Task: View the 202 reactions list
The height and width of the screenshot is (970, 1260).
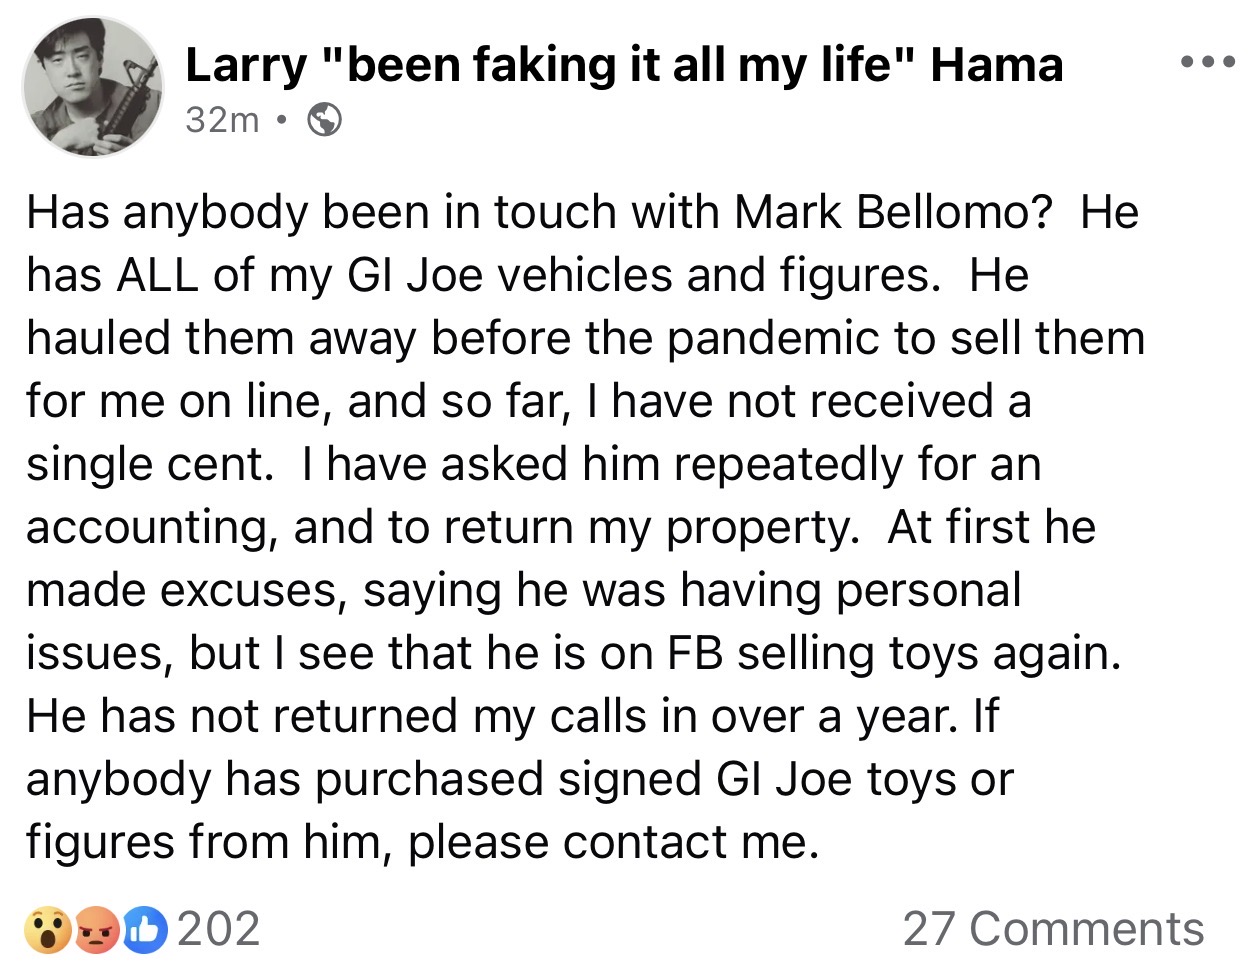Action: pyautogui.click(x=219, y=930)
